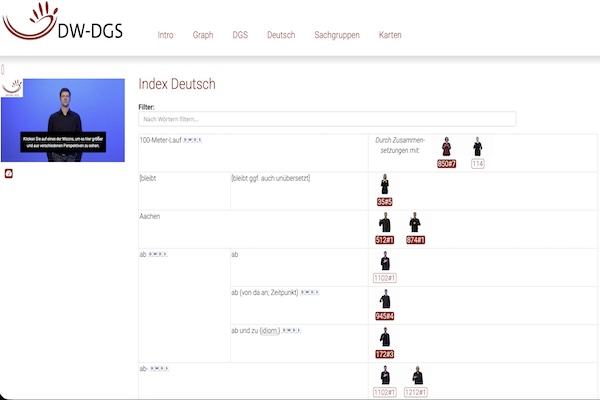
Task: Go to the Graph page
Action: click(x=203, y=35)
